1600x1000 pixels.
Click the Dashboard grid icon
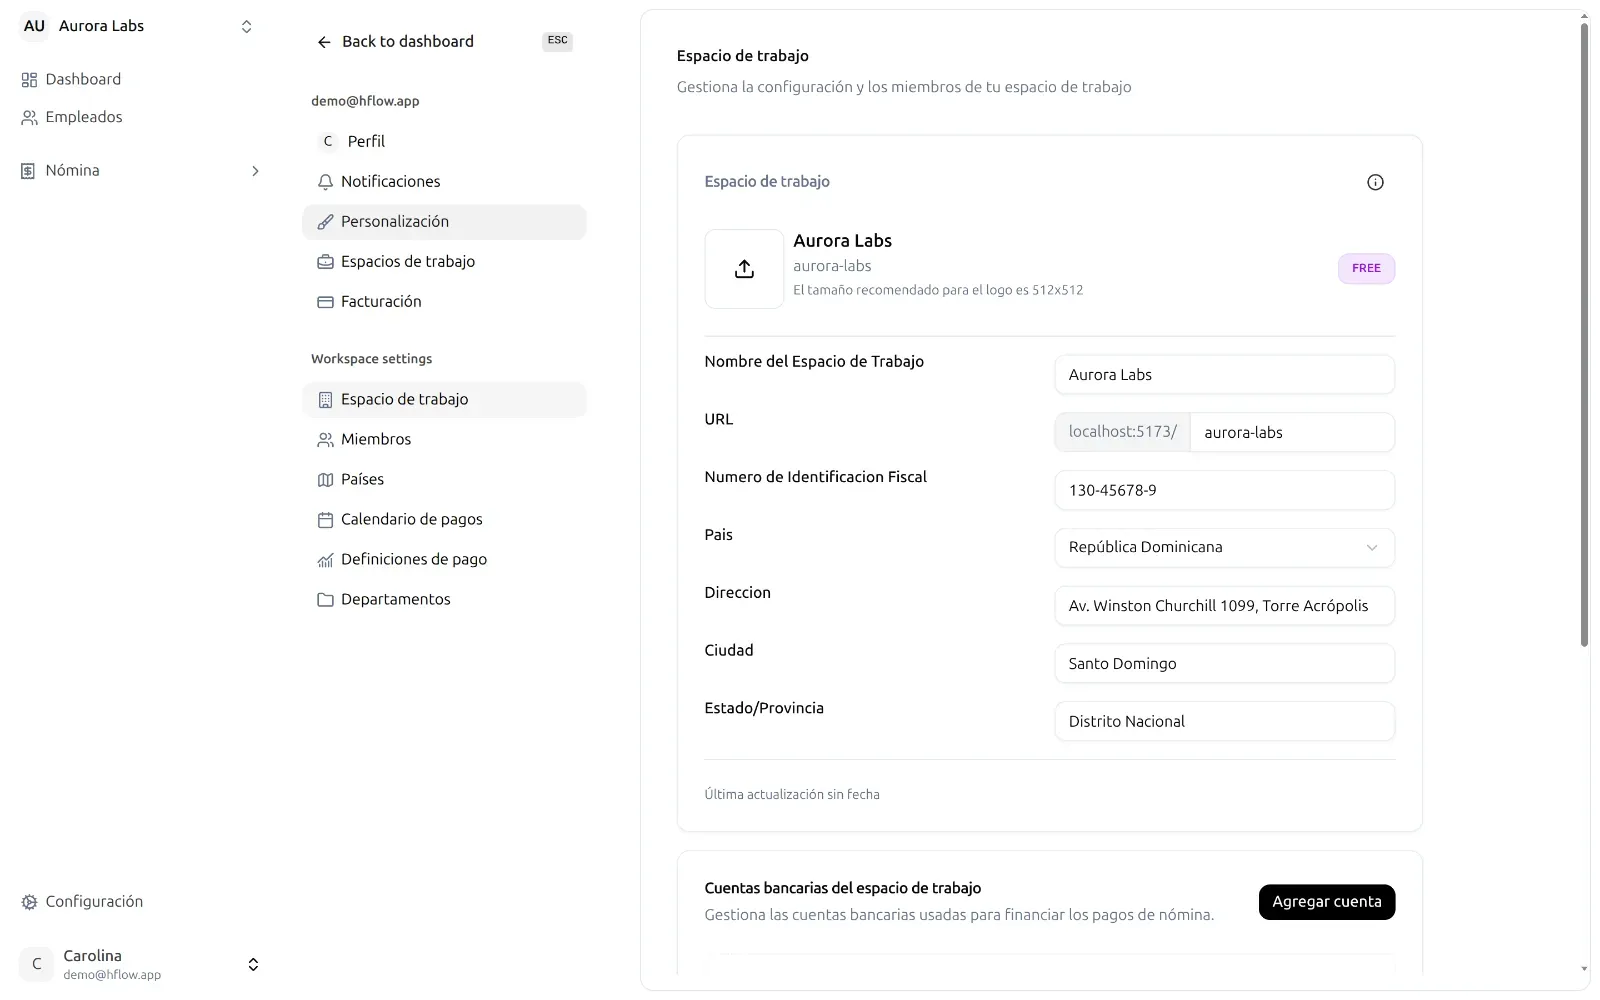29,80
